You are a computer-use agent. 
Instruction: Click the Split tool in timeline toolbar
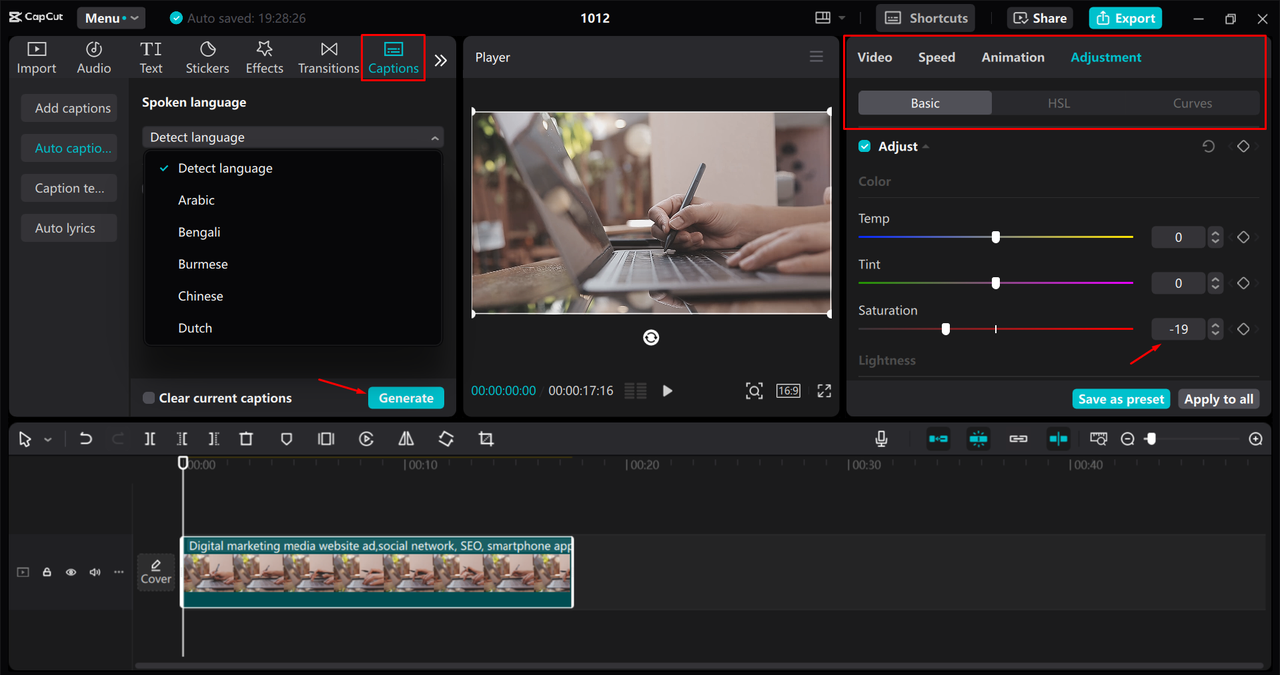[x=149, y=439]
